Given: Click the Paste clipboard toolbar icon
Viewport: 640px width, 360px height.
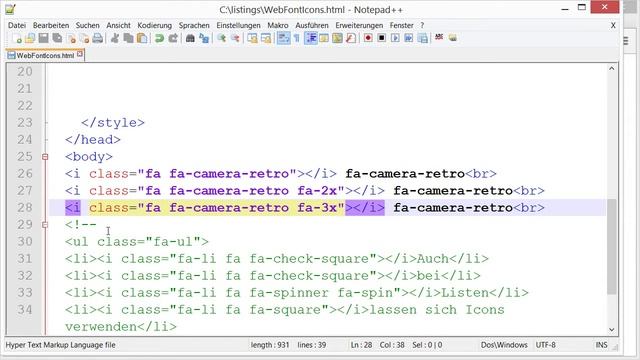Looking at the screenshot, I should click(x=142, y=38).
